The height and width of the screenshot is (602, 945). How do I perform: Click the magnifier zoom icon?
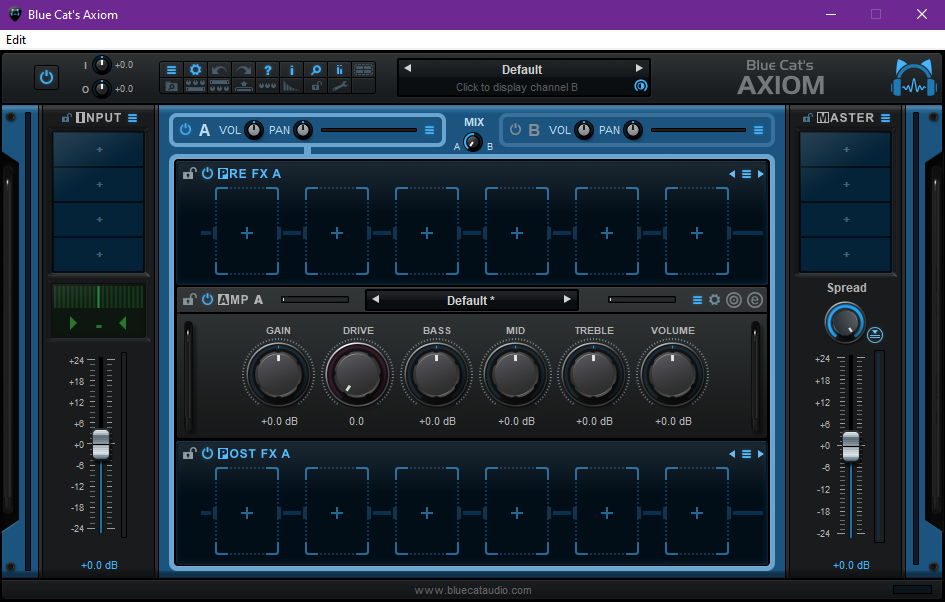coord(316,70)
